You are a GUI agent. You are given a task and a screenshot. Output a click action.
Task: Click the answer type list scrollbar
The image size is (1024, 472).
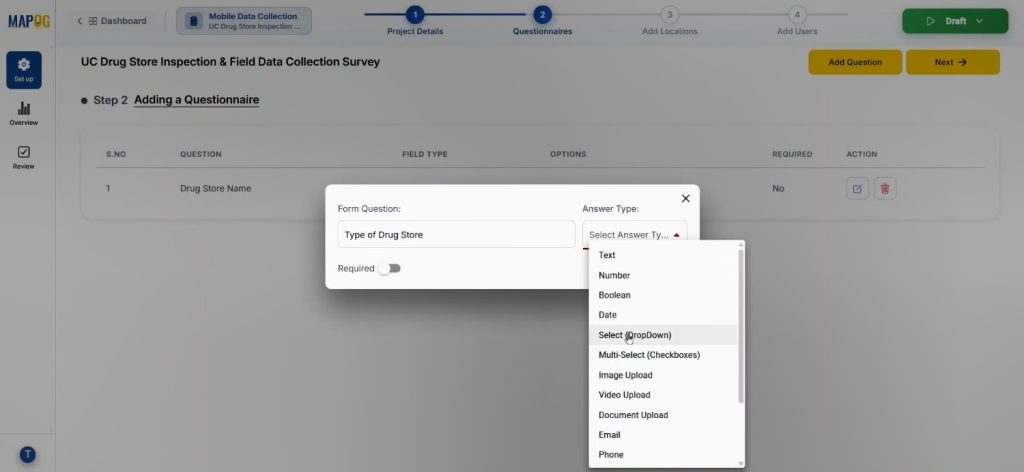(x=741, y=325)
